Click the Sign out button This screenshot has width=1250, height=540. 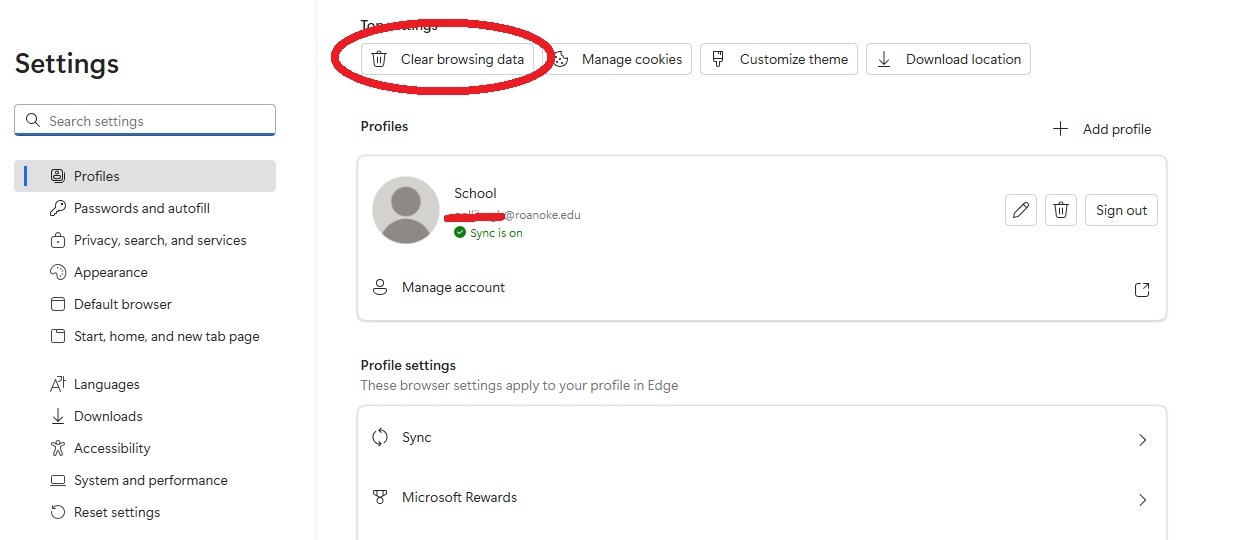[1121, 210]
